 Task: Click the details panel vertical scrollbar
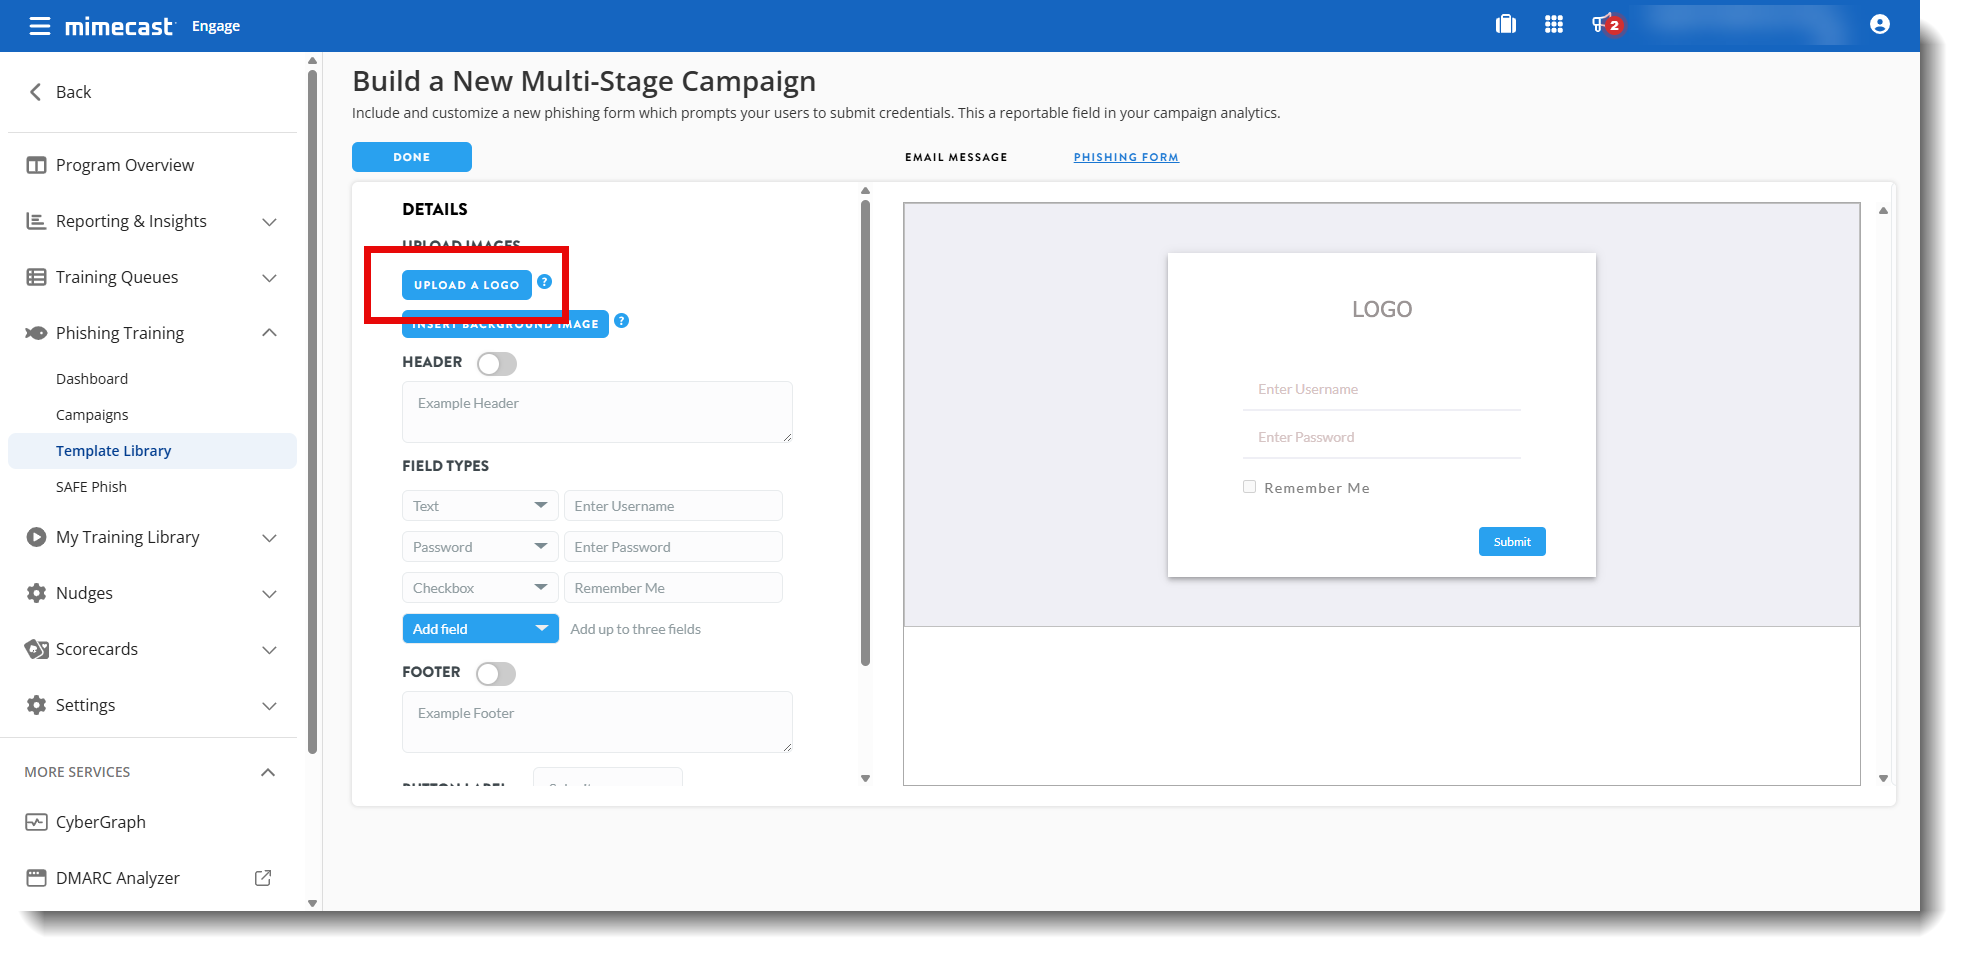coord(865,430)
